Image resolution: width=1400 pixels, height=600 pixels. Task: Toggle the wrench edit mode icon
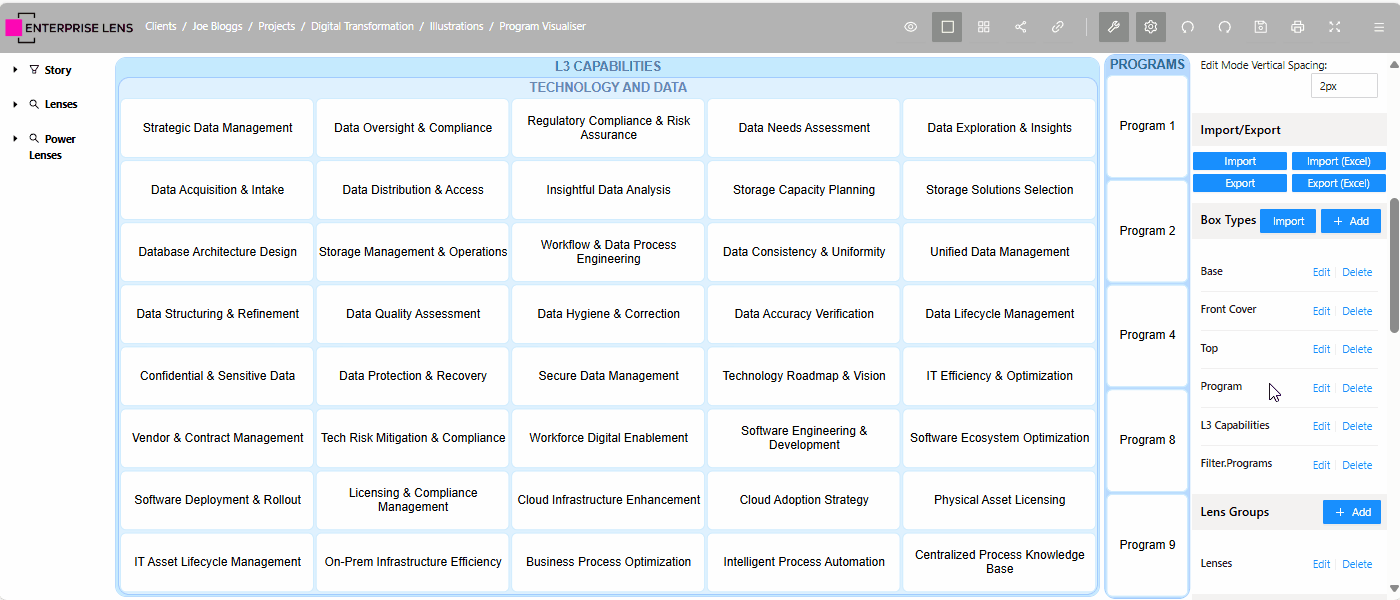point(1114,27)
